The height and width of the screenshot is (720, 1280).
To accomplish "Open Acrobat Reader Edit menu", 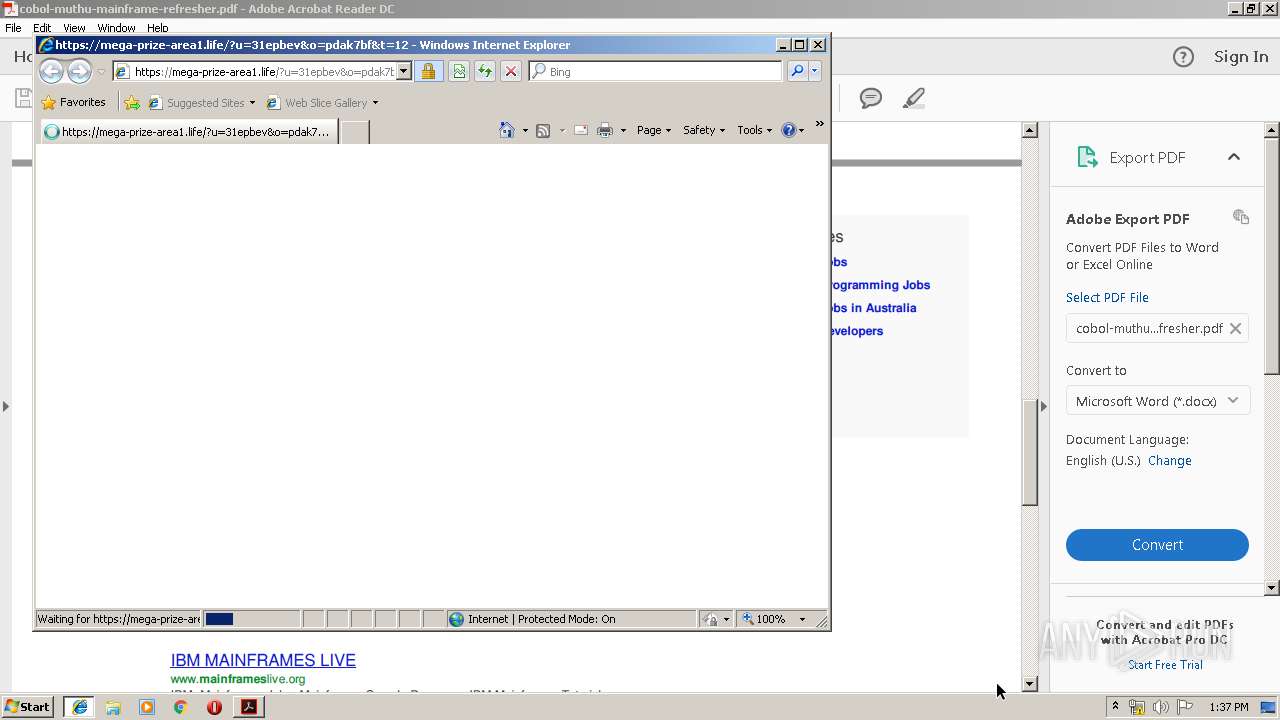I will pyautogui.click(x=42, y=28).
